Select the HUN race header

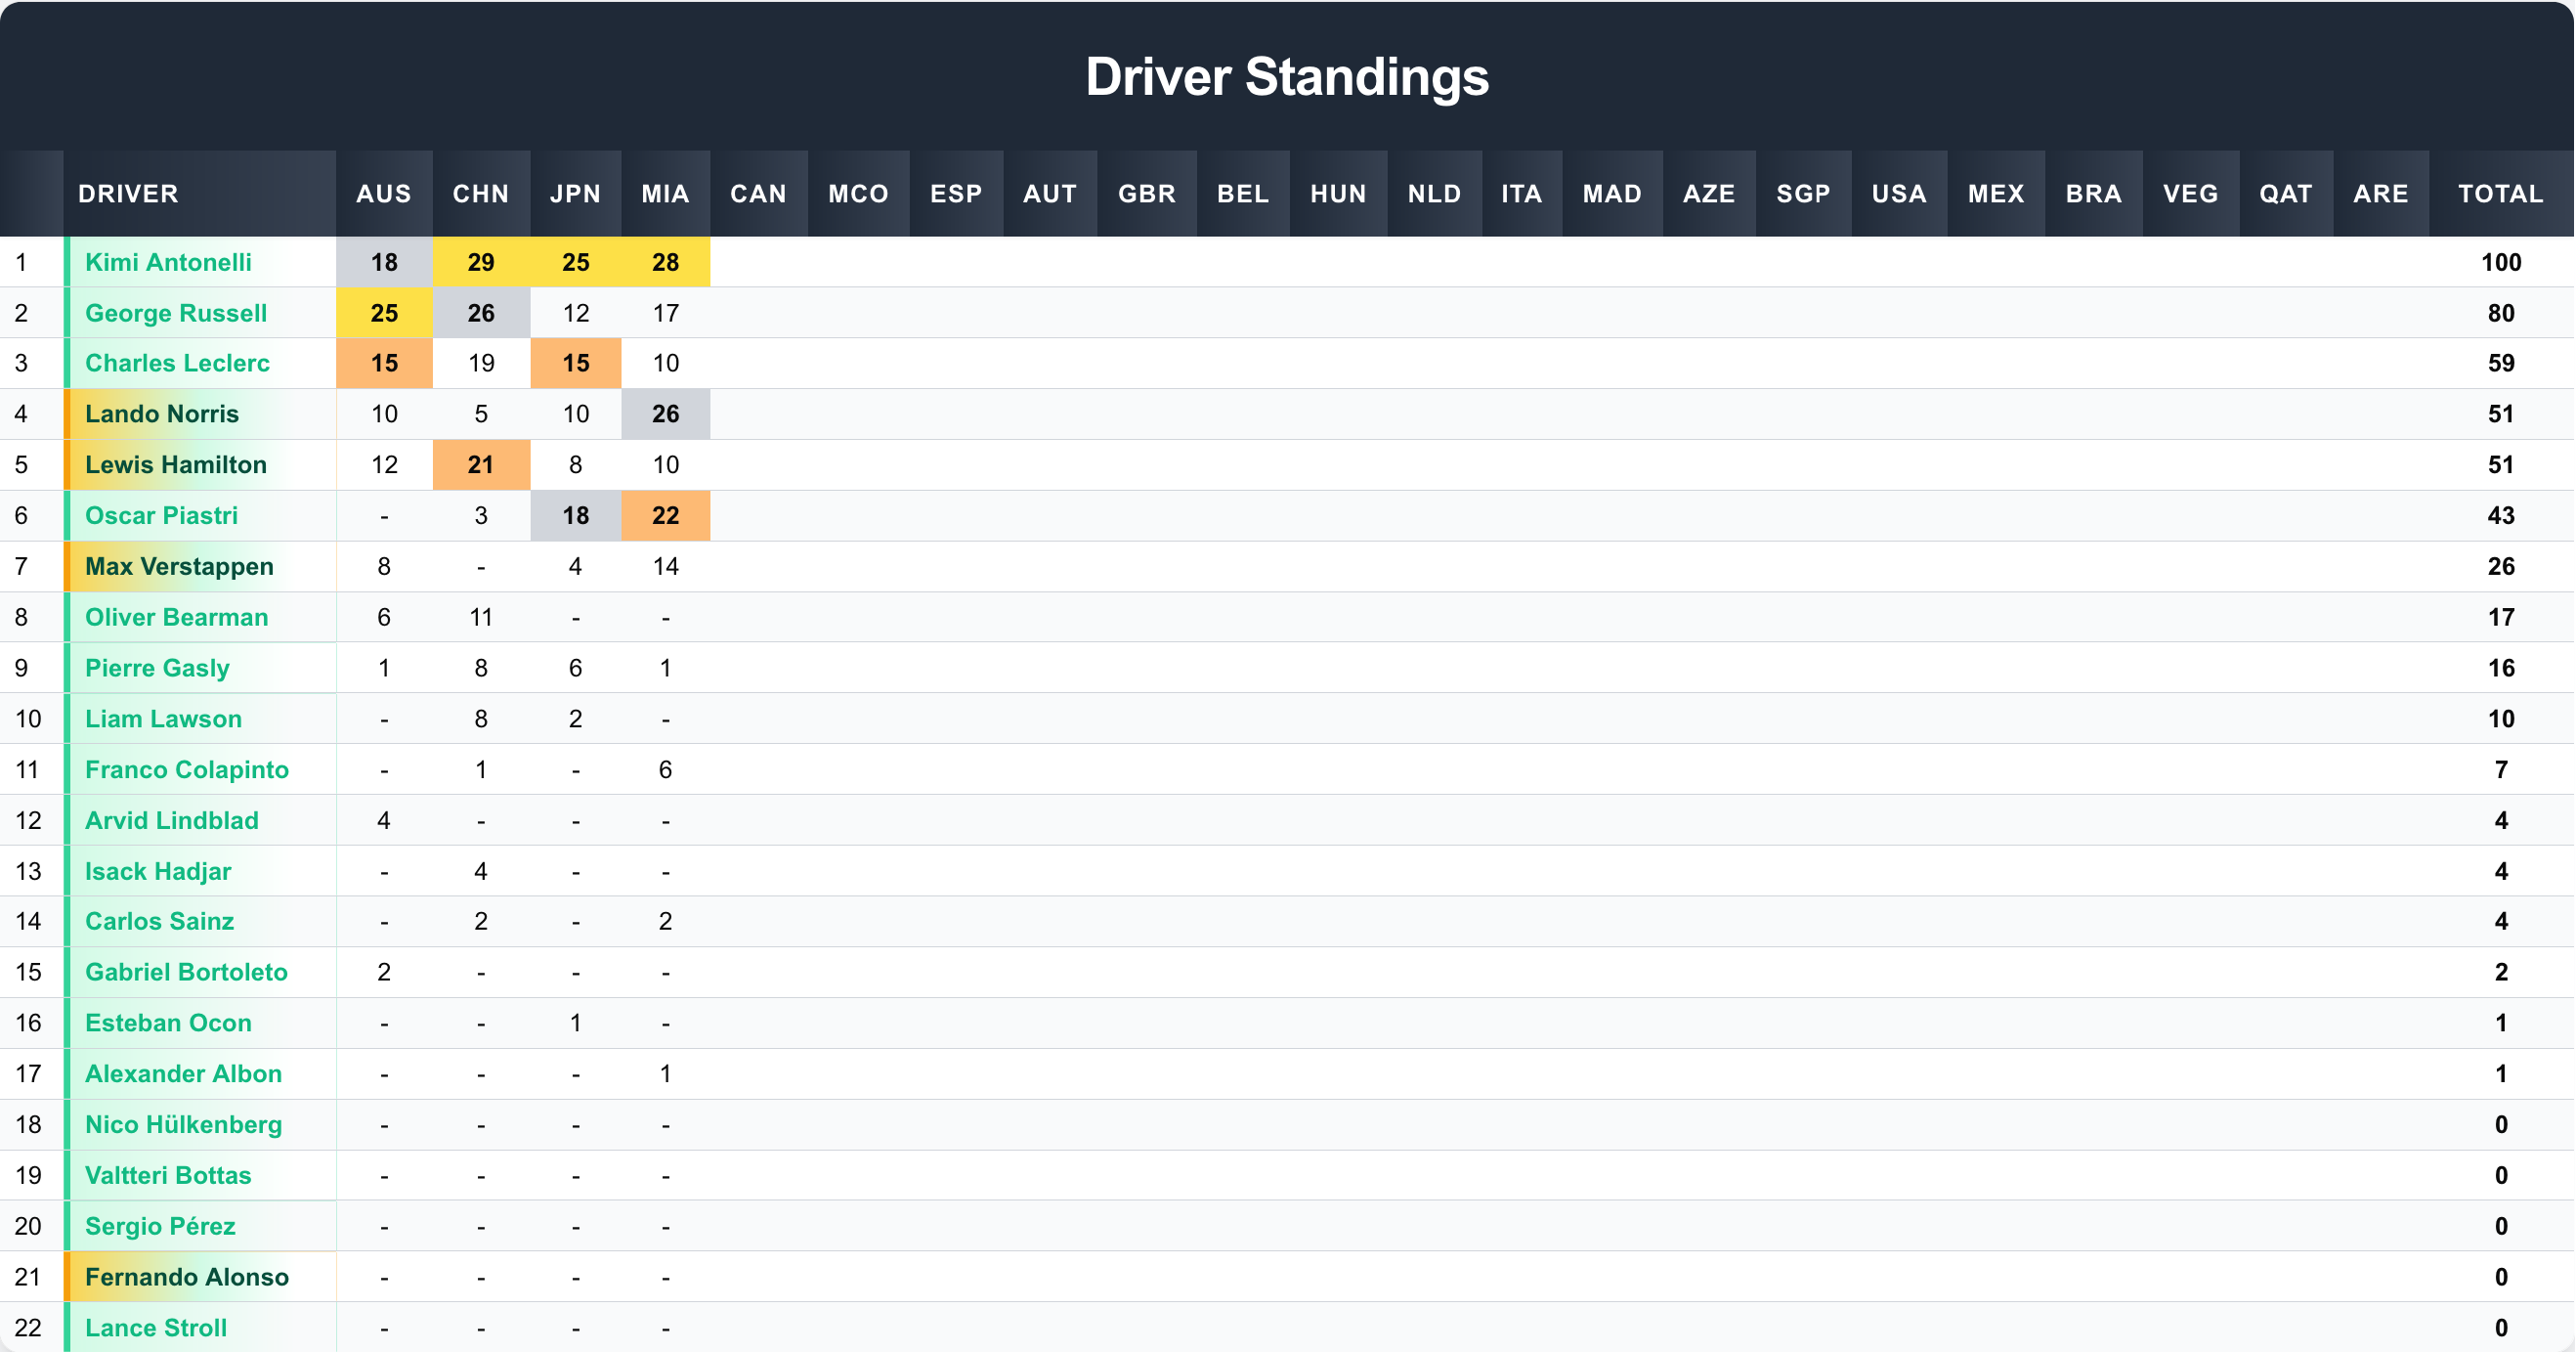1339,194
